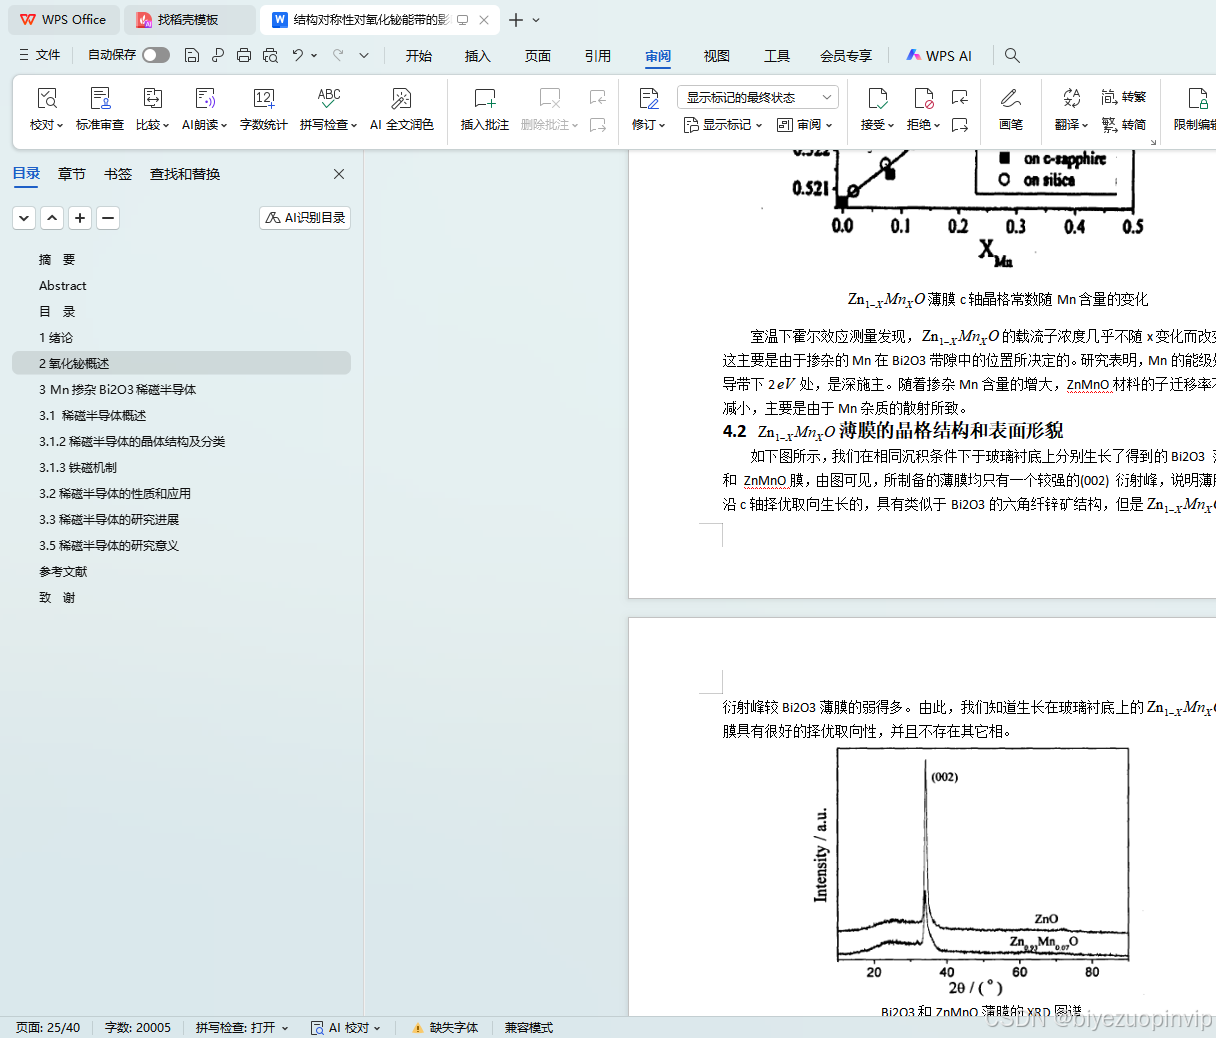1216x1038 pixels.
Task: Open 限制编辑 restrict editing
Action: click(x=1196, y=109)
